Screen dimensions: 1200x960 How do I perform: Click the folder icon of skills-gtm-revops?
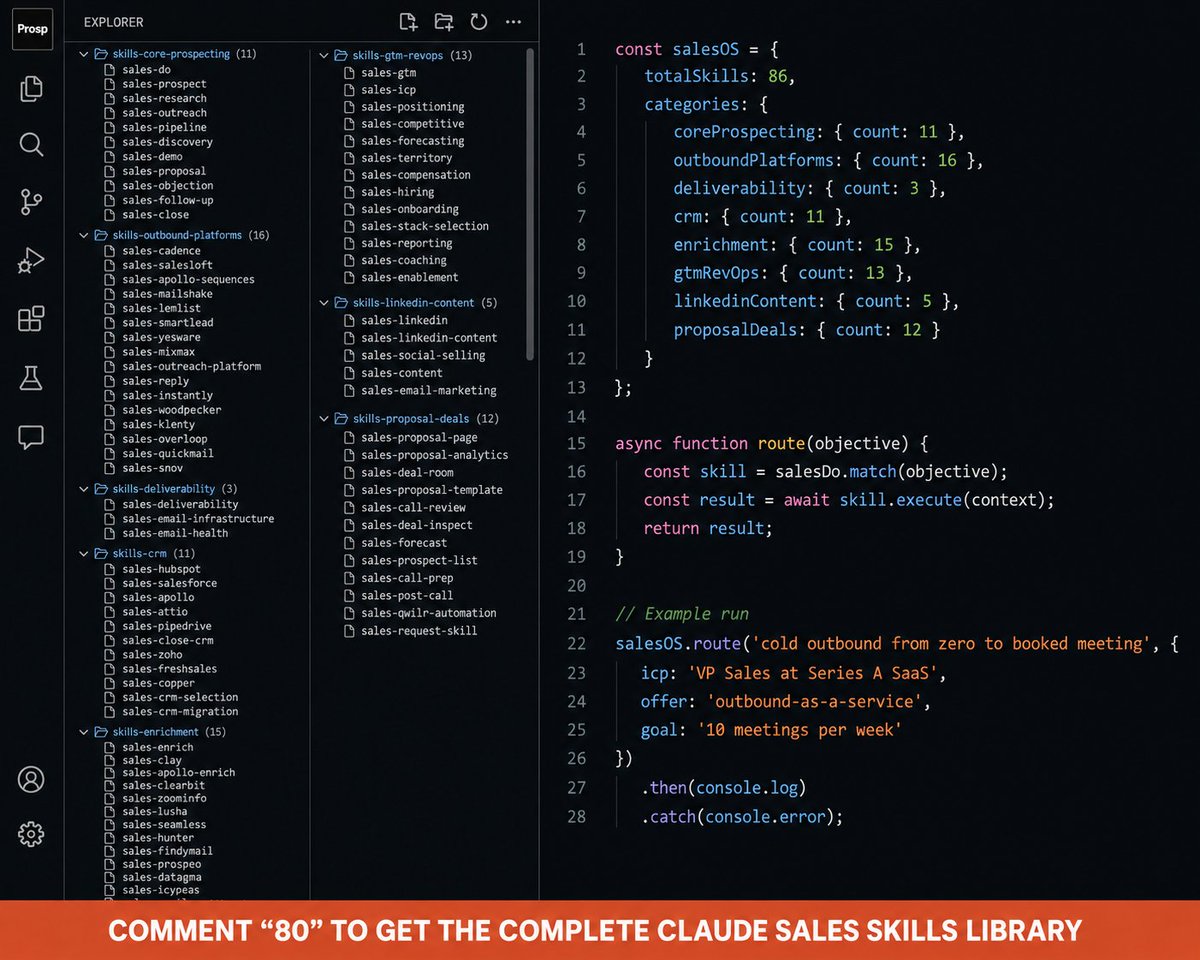tap(341, 56)
